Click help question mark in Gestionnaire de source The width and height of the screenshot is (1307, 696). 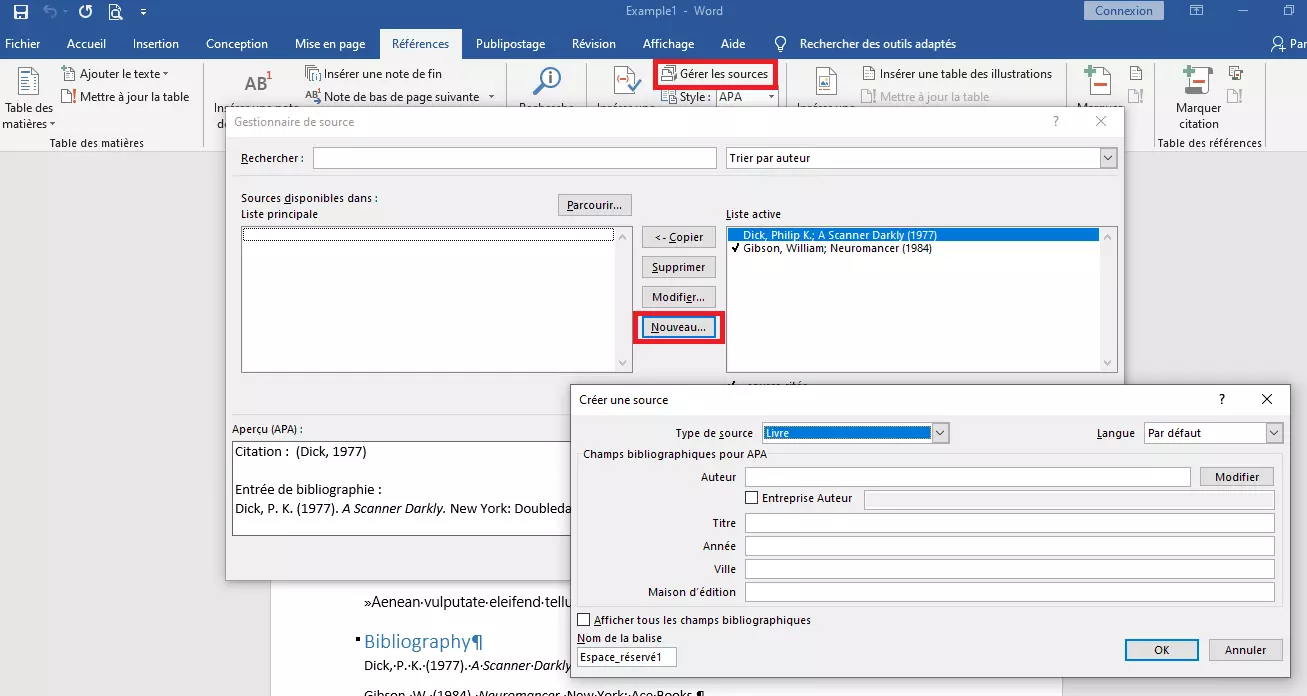(1056, 121)
